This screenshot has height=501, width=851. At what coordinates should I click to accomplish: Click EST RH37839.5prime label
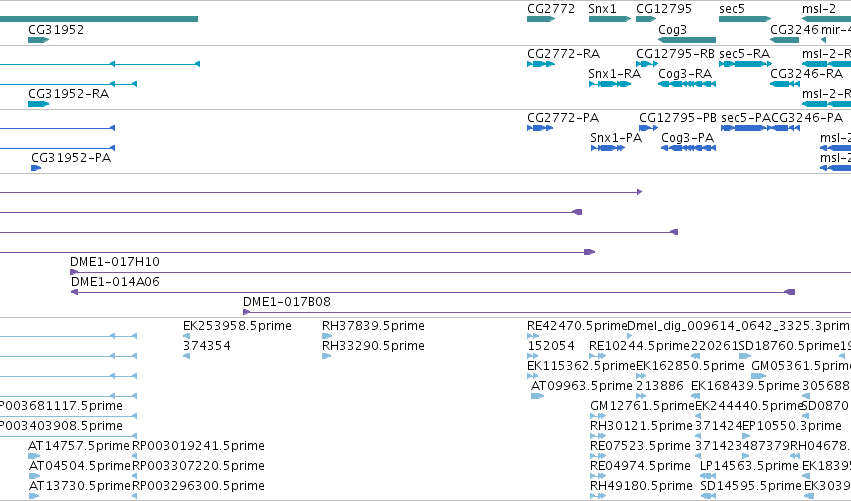click(x=373, y=326)
